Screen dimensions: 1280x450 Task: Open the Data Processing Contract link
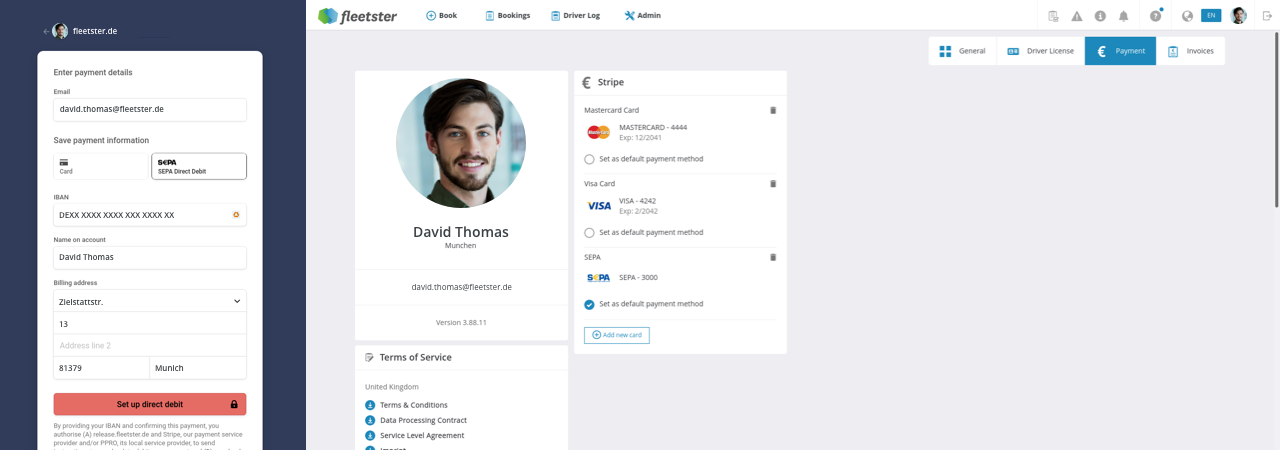423,420
